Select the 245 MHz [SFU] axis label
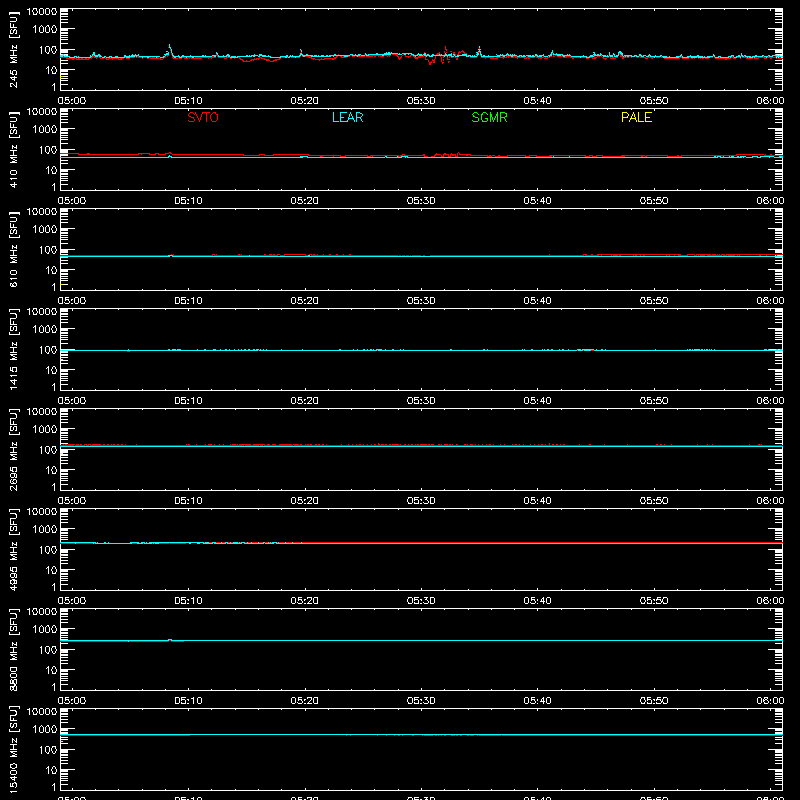Image resolution: width=800 pixels, height=800 pixels. click(13, 49)
